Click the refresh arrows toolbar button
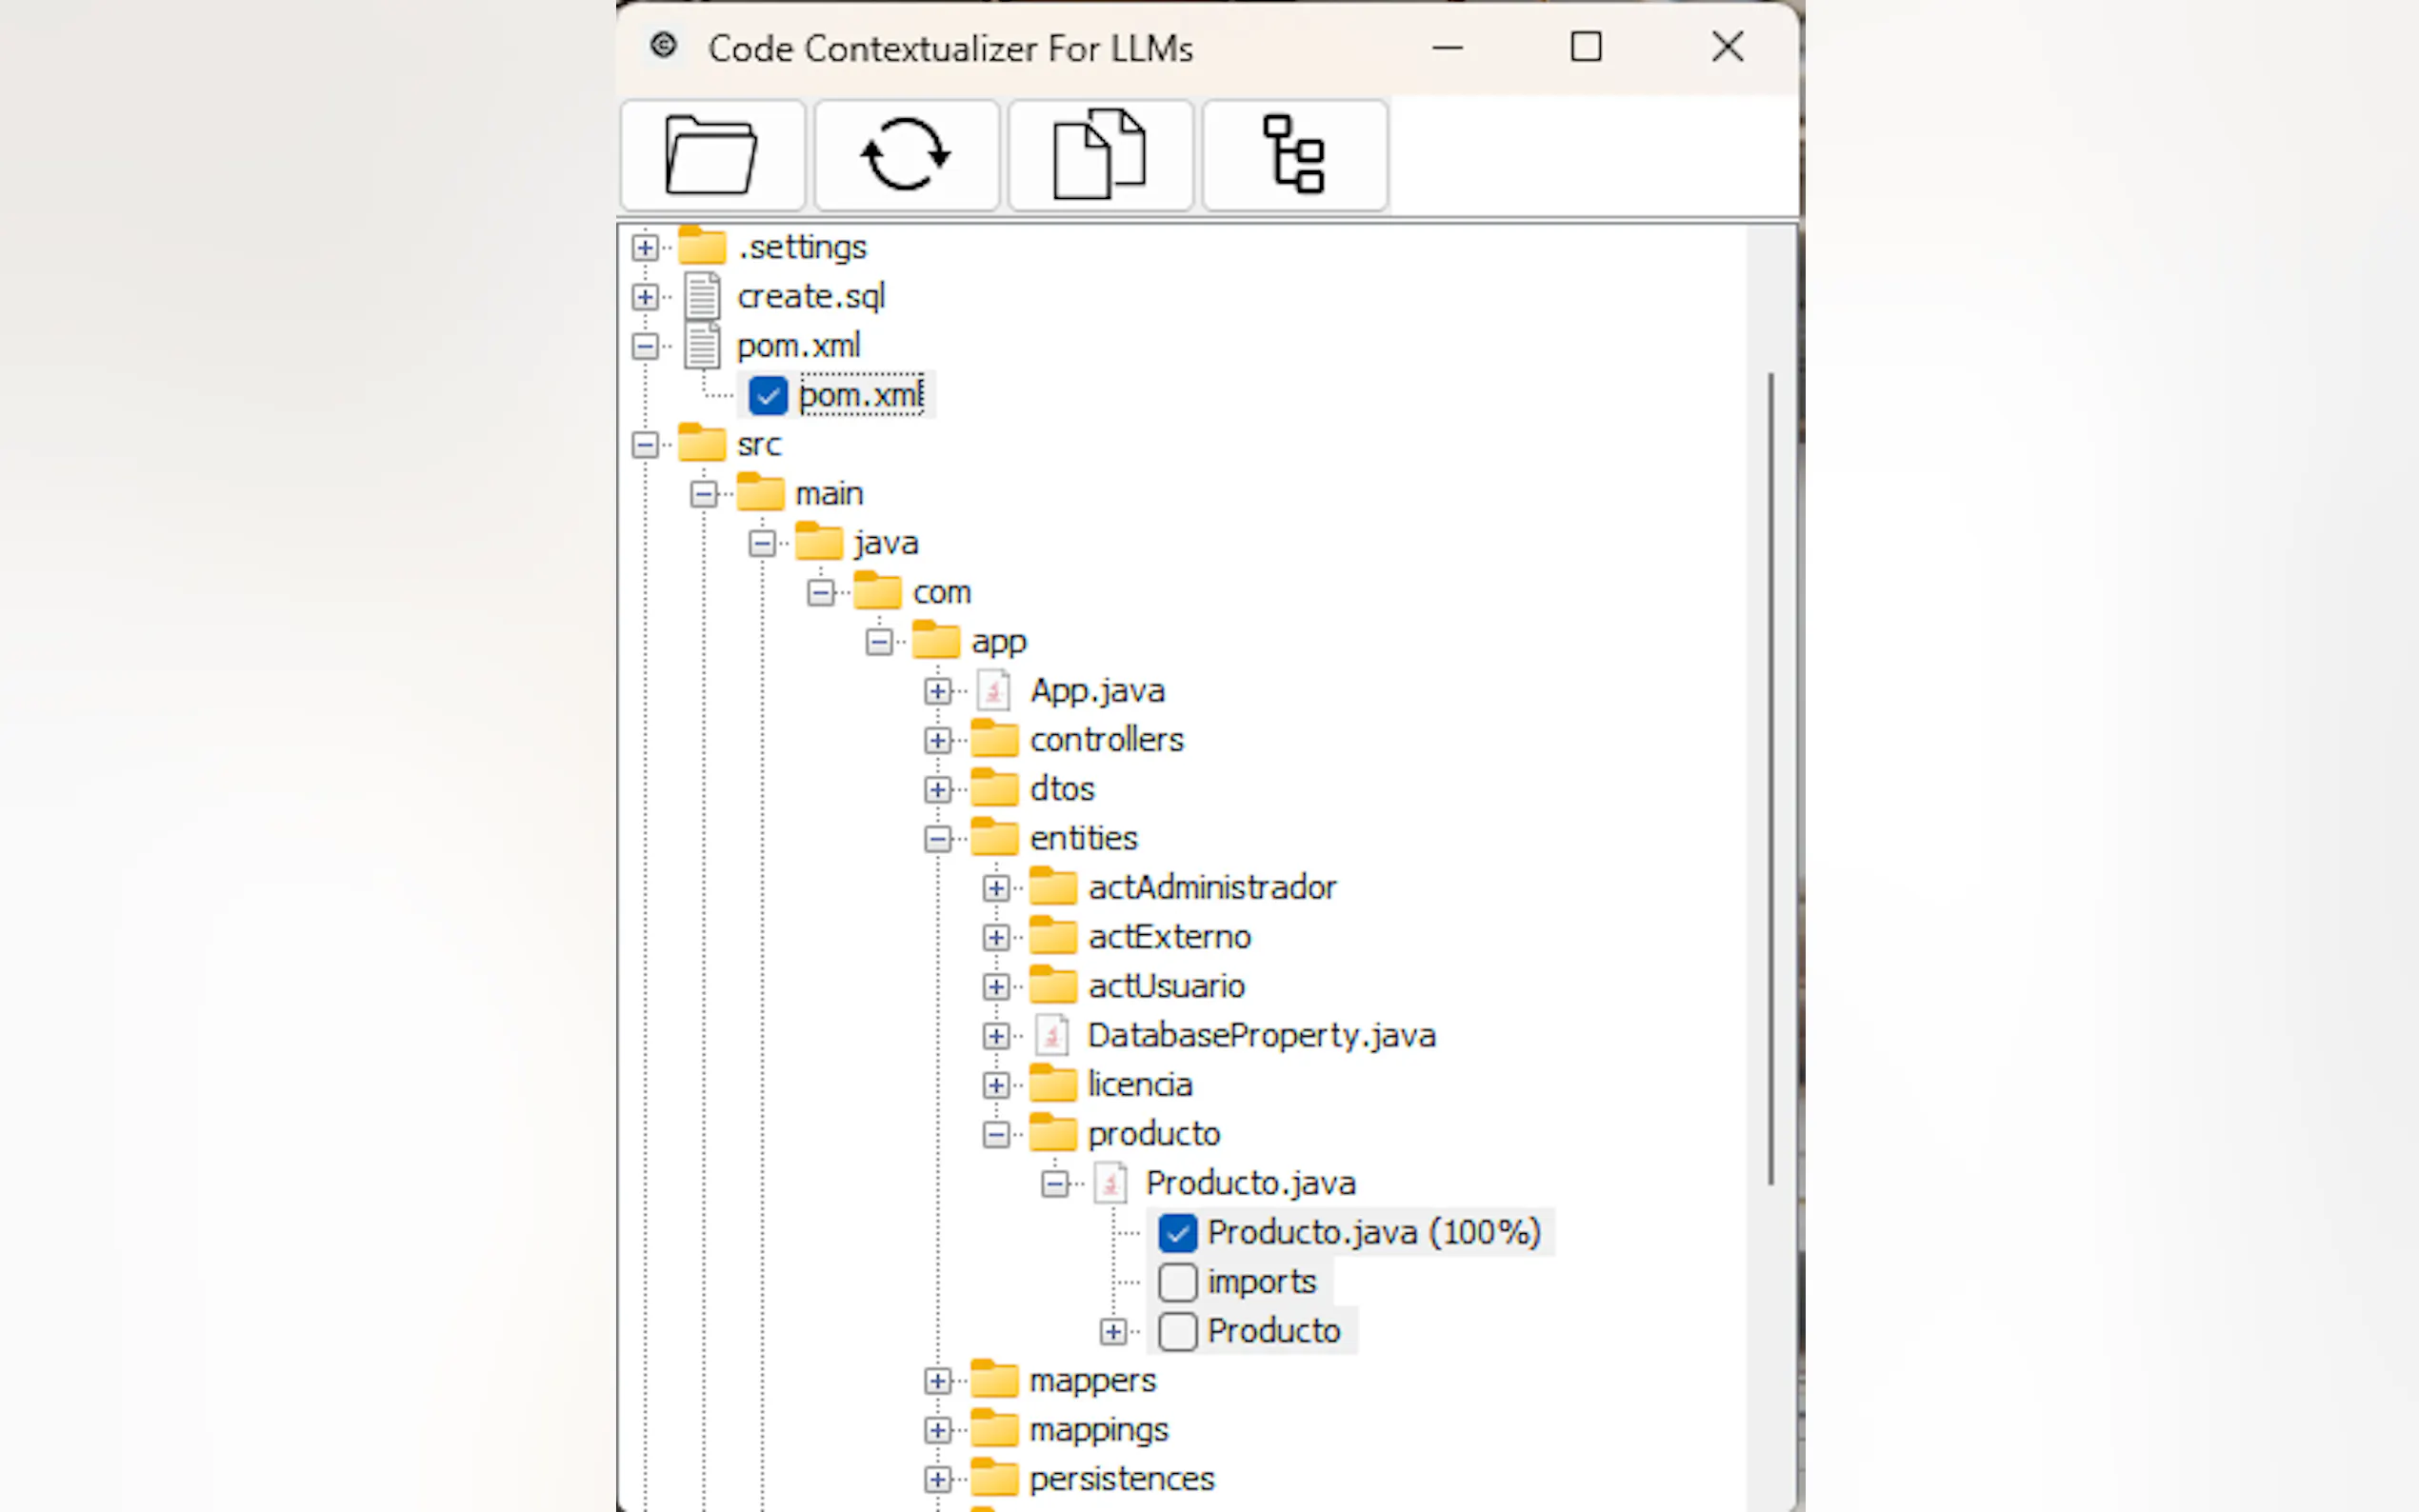This screenshot has height=1512, width=2419. (906, 155)
